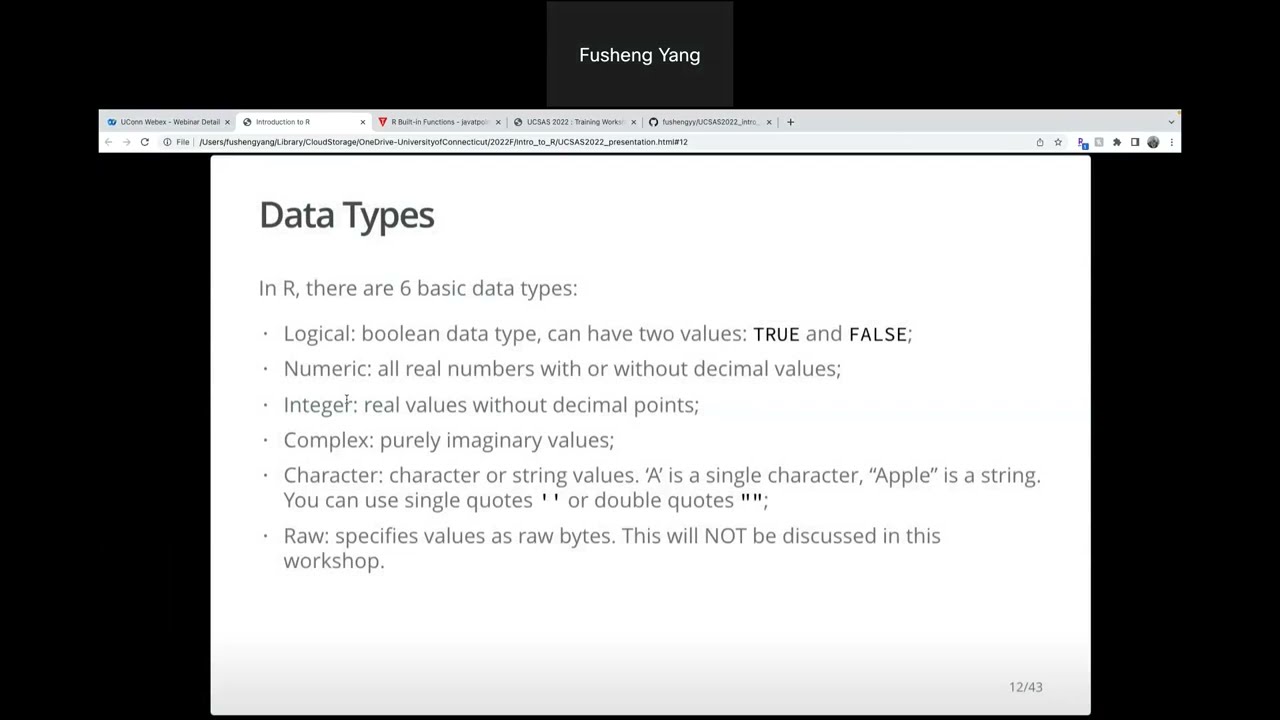Switch to fushengyy GitHub tab

point(704,122)
